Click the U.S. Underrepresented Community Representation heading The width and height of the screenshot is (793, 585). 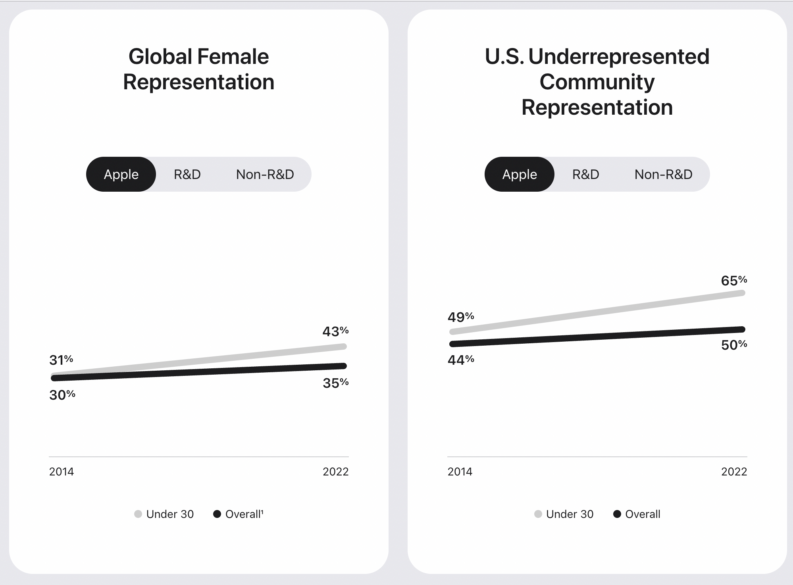597,81
